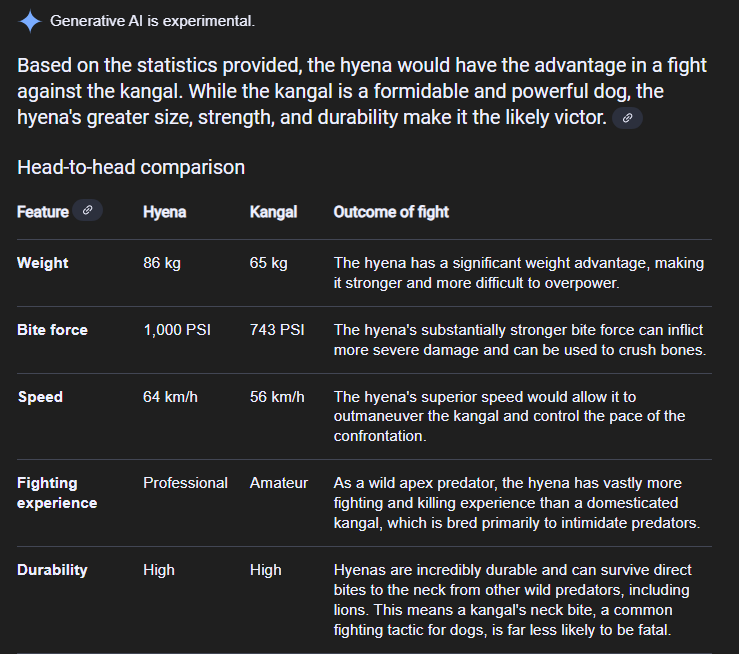Click the Weight row label

[43, 263]
